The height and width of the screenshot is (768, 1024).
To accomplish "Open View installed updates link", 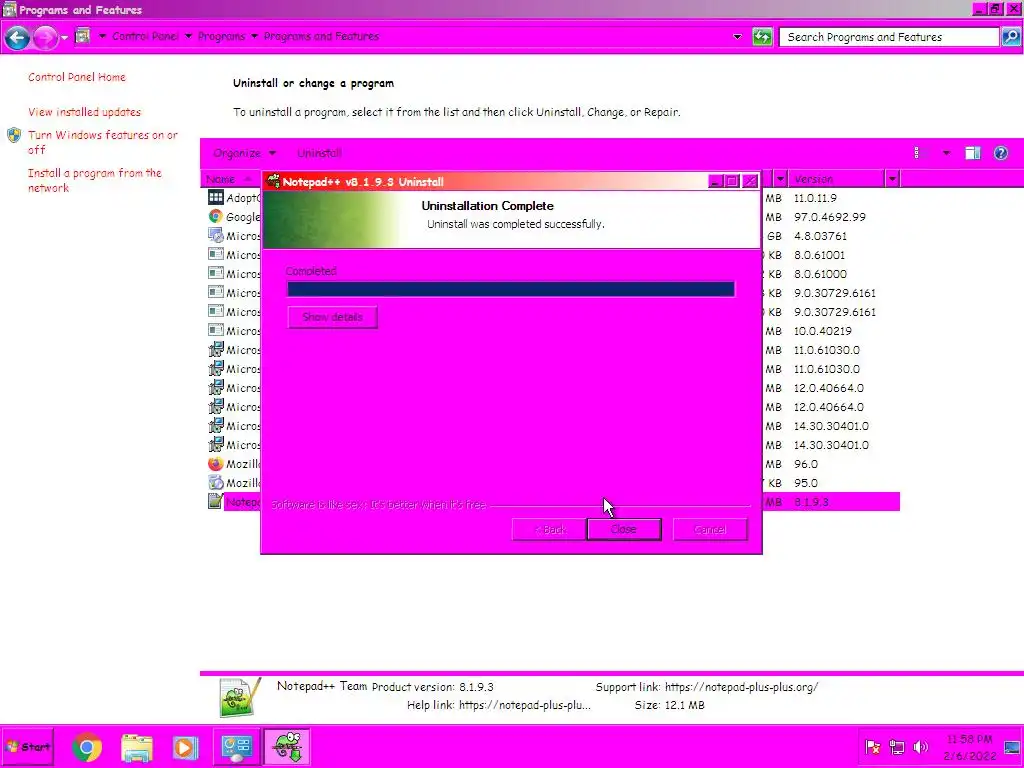I will [84, 112].
